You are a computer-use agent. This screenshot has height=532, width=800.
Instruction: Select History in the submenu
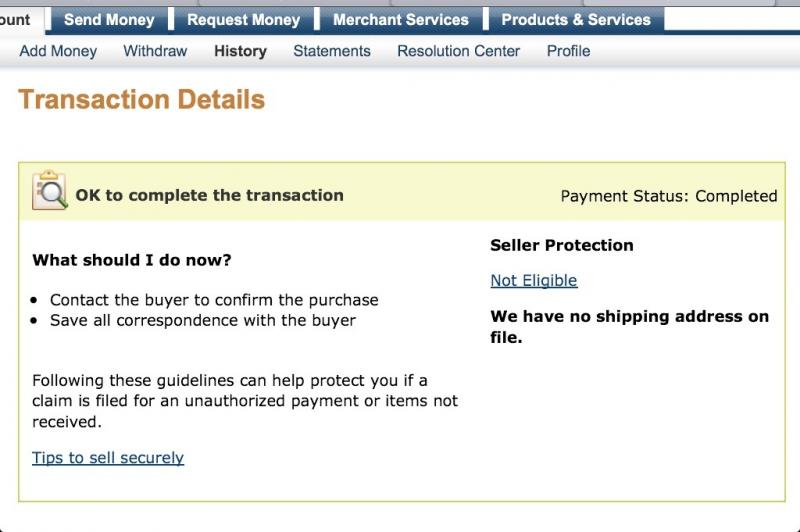[240, 51]
